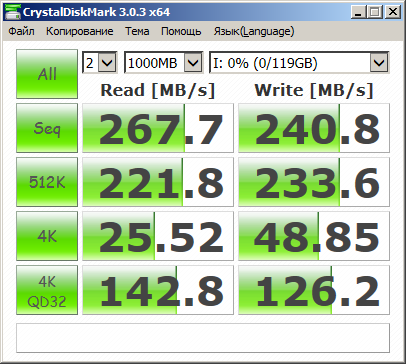The height and width of the screenshot is (364, 406).
Task: Expand the 1000MB test size dropdown
Action: click(x=193, y=62)
